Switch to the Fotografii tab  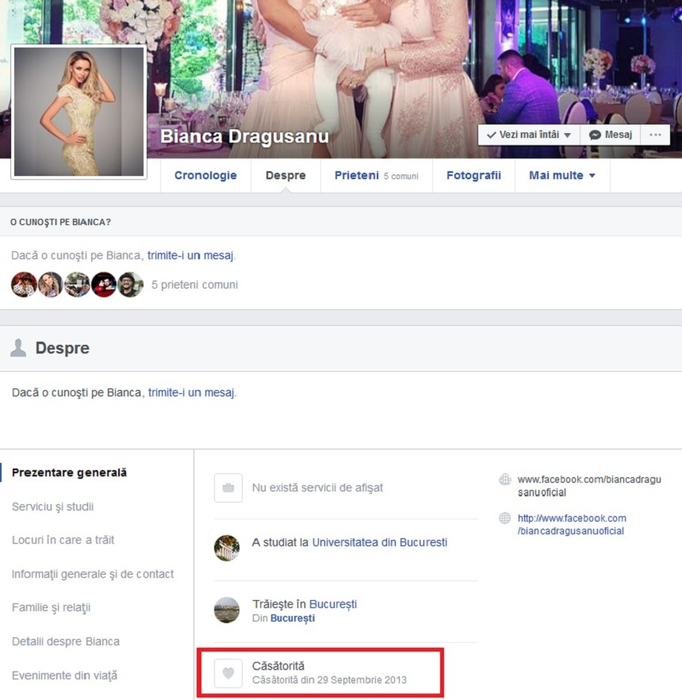click(474, 175)
